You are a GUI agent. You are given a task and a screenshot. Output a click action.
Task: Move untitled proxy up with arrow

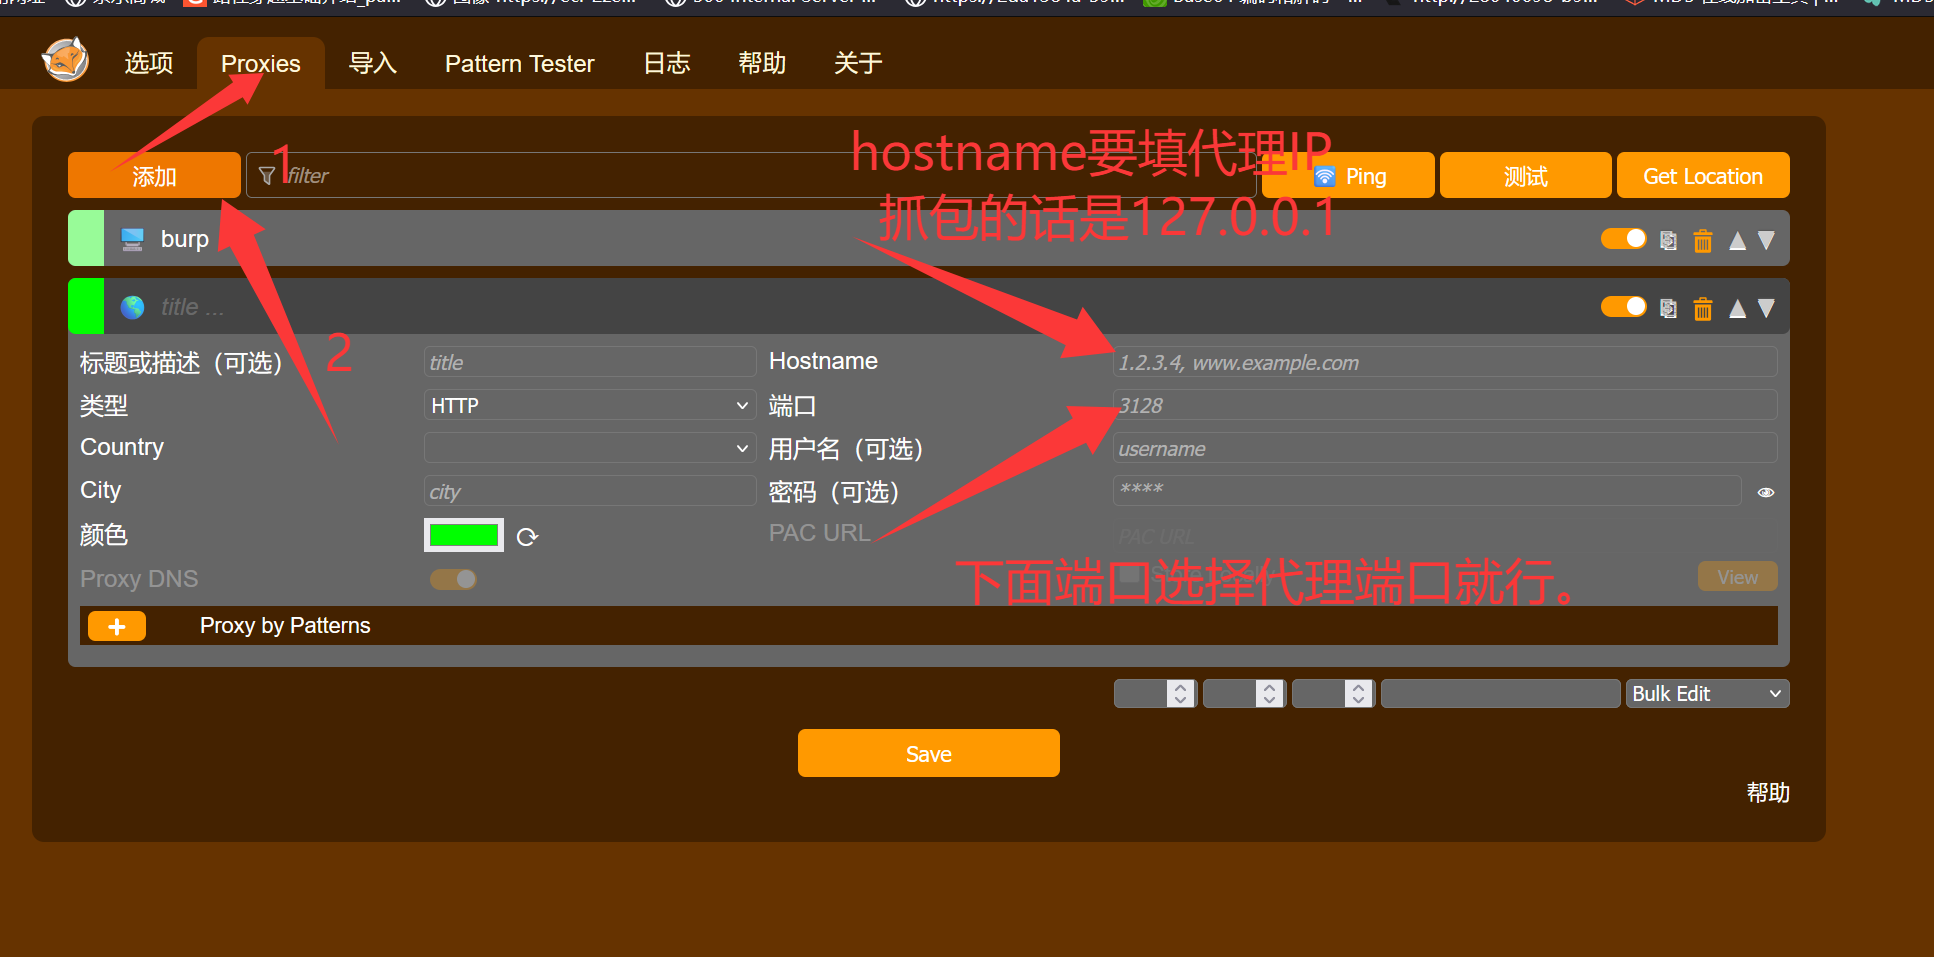1738,309
